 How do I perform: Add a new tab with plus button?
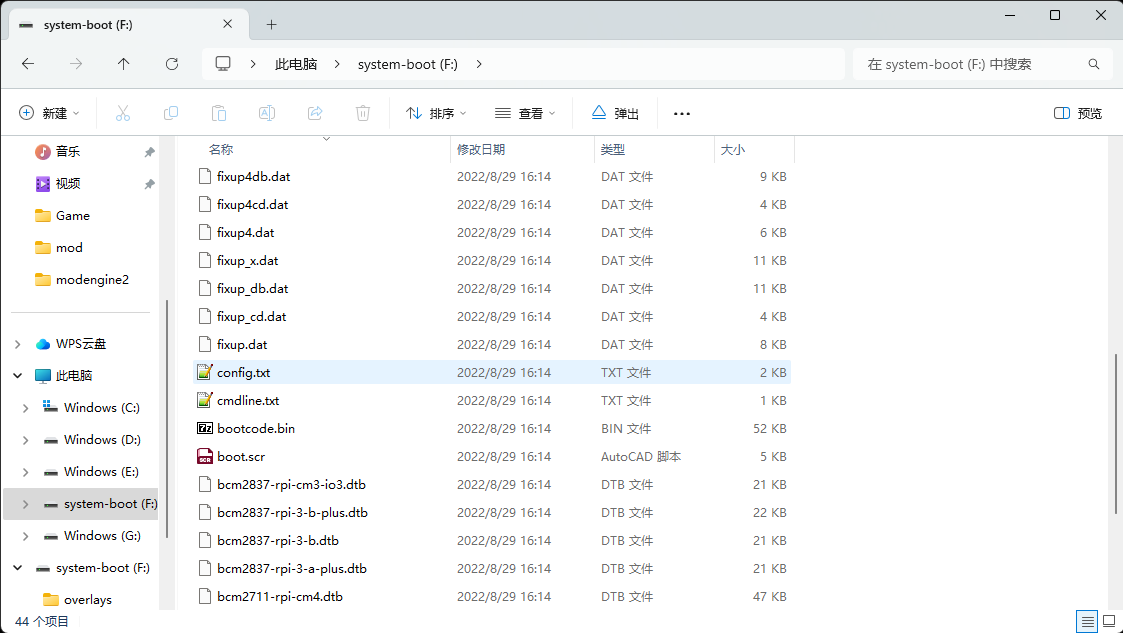[x=271, y=25]
